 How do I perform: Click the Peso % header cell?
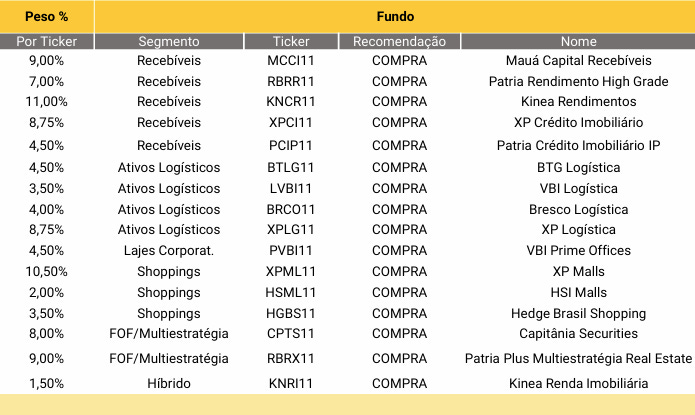click(x=47, y=16)
